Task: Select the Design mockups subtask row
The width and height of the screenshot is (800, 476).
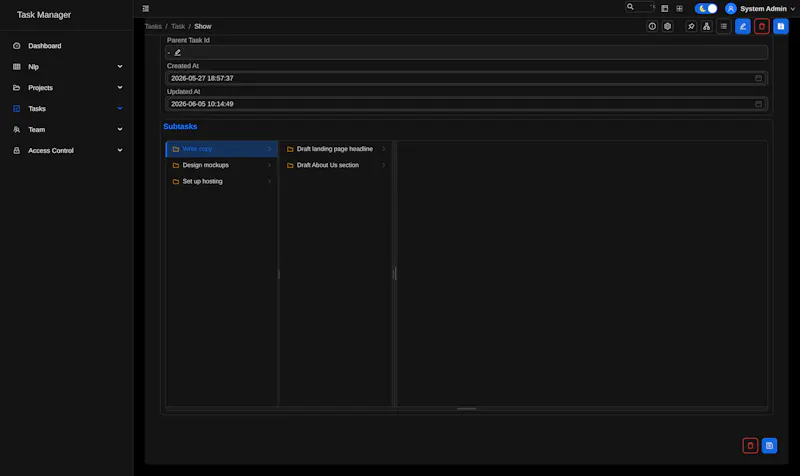Action: coord(222,165)
